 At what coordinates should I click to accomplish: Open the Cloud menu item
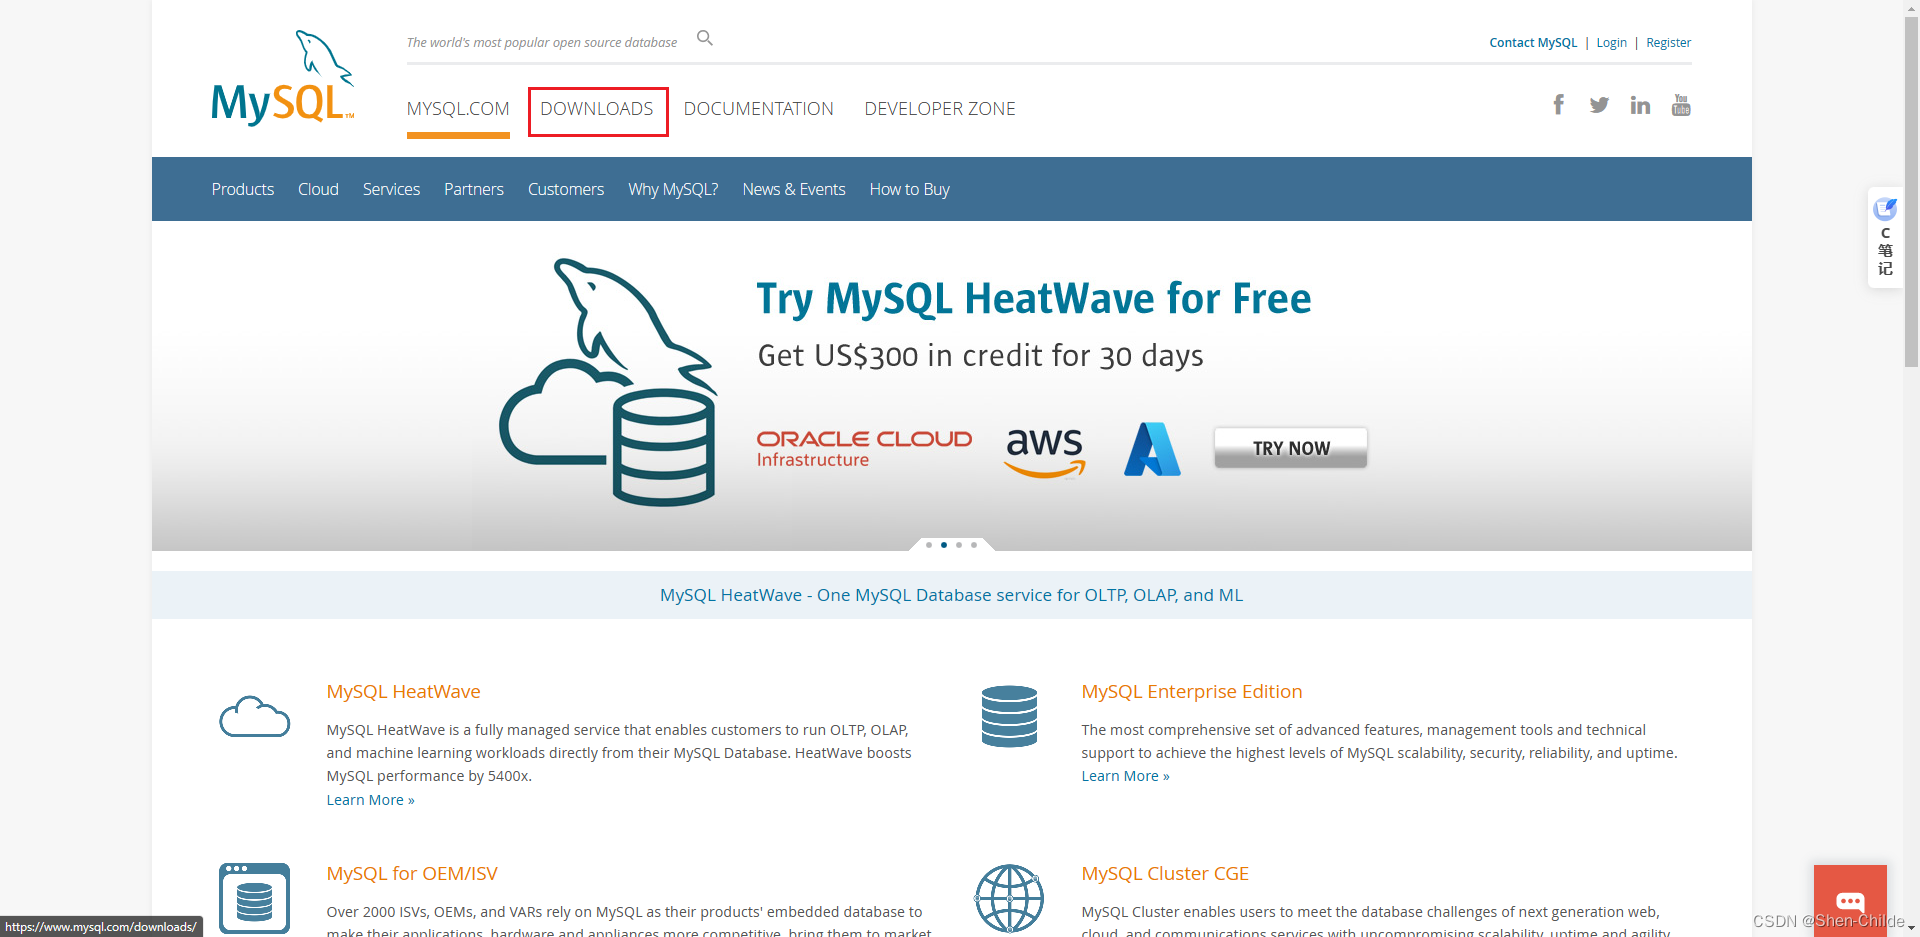318,189
